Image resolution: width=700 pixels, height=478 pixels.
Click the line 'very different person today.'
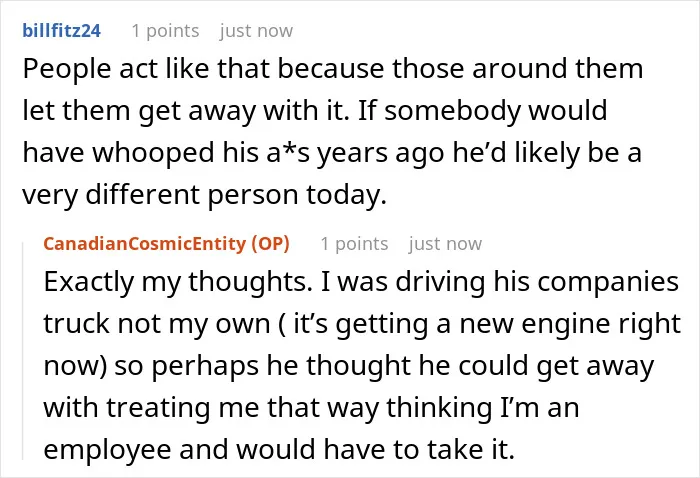204,195
